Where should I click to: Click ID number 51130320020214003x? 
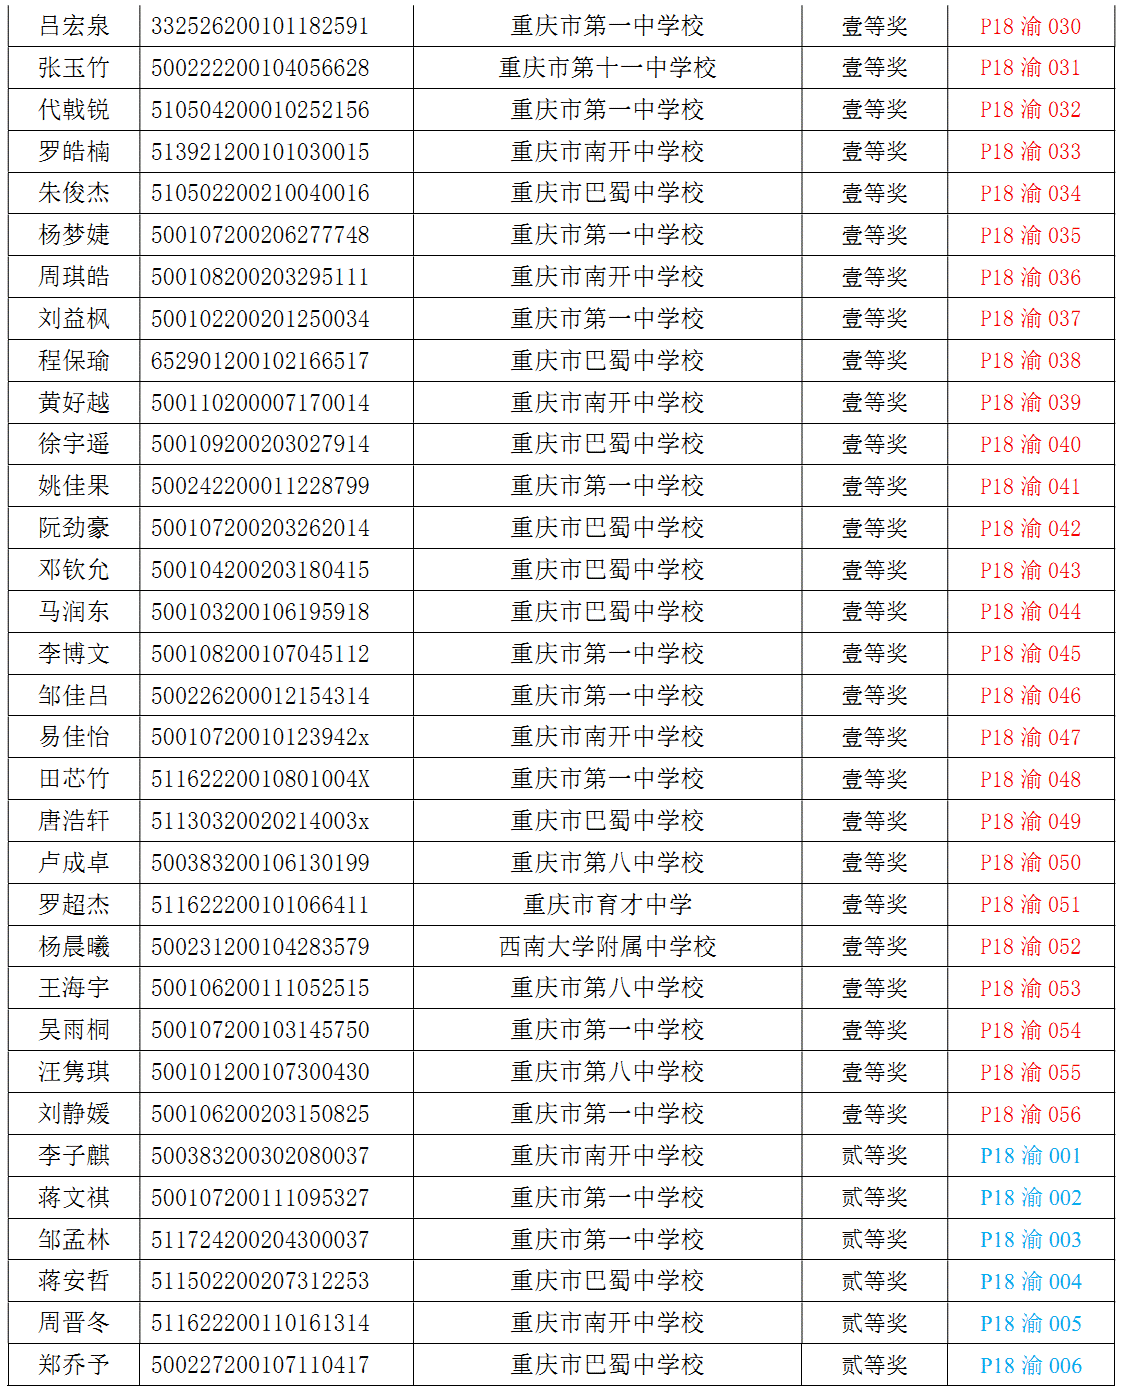[x=260, y=821]
